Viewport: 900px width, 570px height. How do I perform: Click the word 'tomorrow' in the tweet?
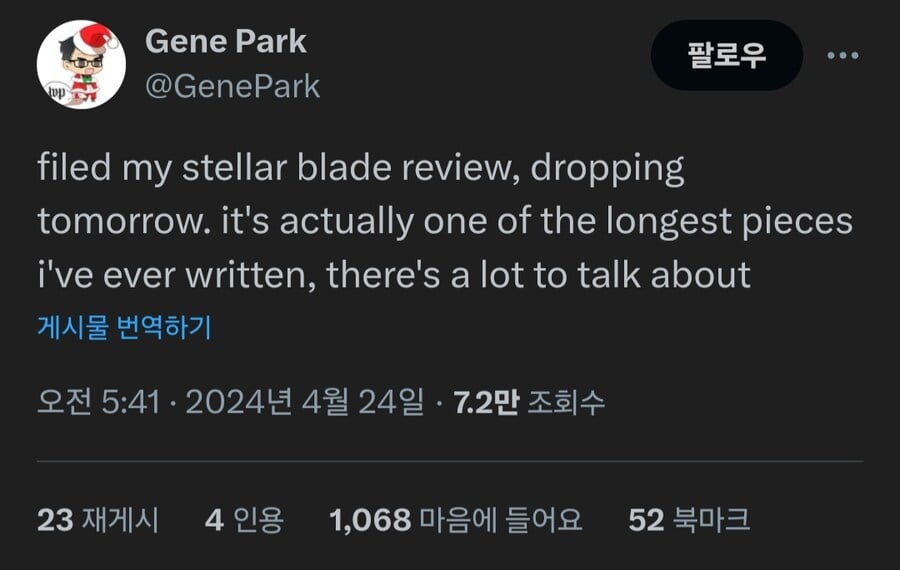point(119,222)
